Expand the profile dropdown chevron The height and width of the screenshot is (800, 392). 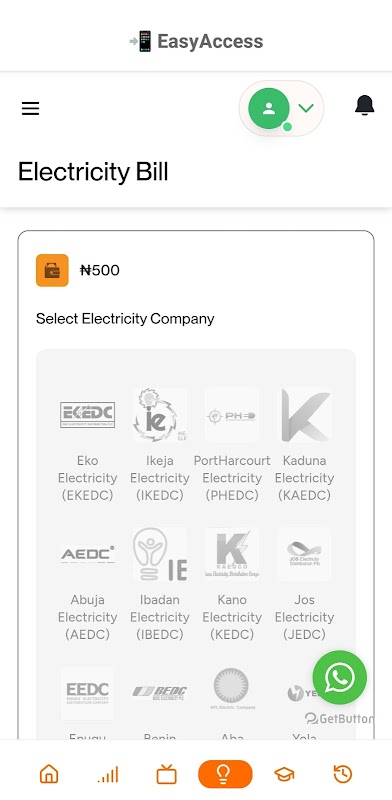click(306, 108)
